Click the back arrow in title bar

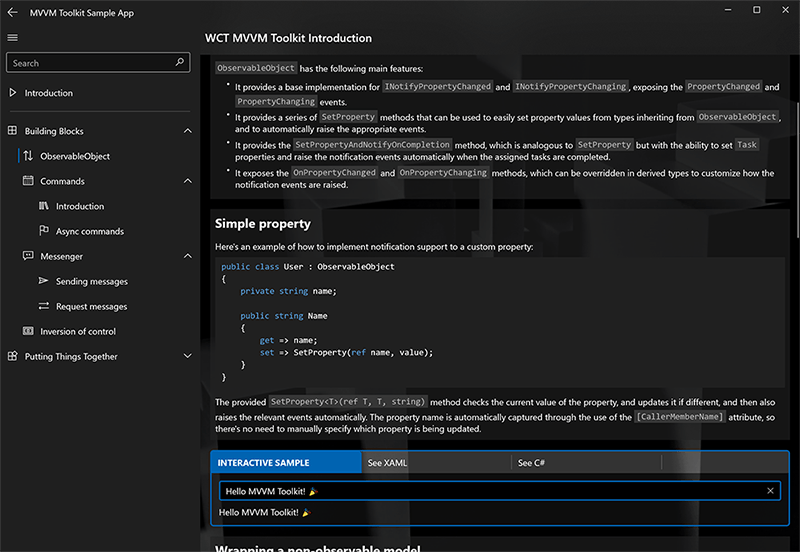13,12
